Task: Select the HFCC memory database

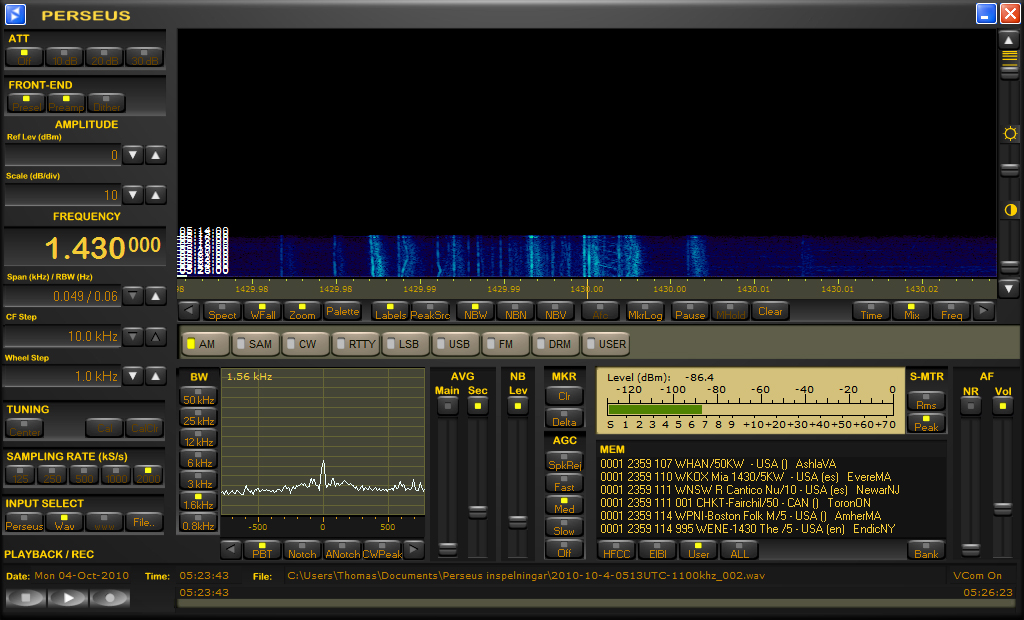Action: click(616, 550)
